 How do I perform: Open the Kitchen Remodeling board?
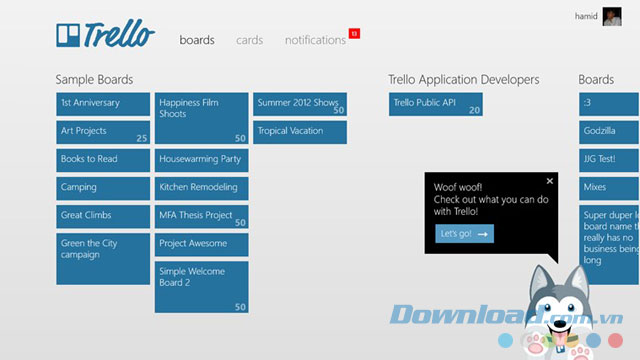pos(201,189)
